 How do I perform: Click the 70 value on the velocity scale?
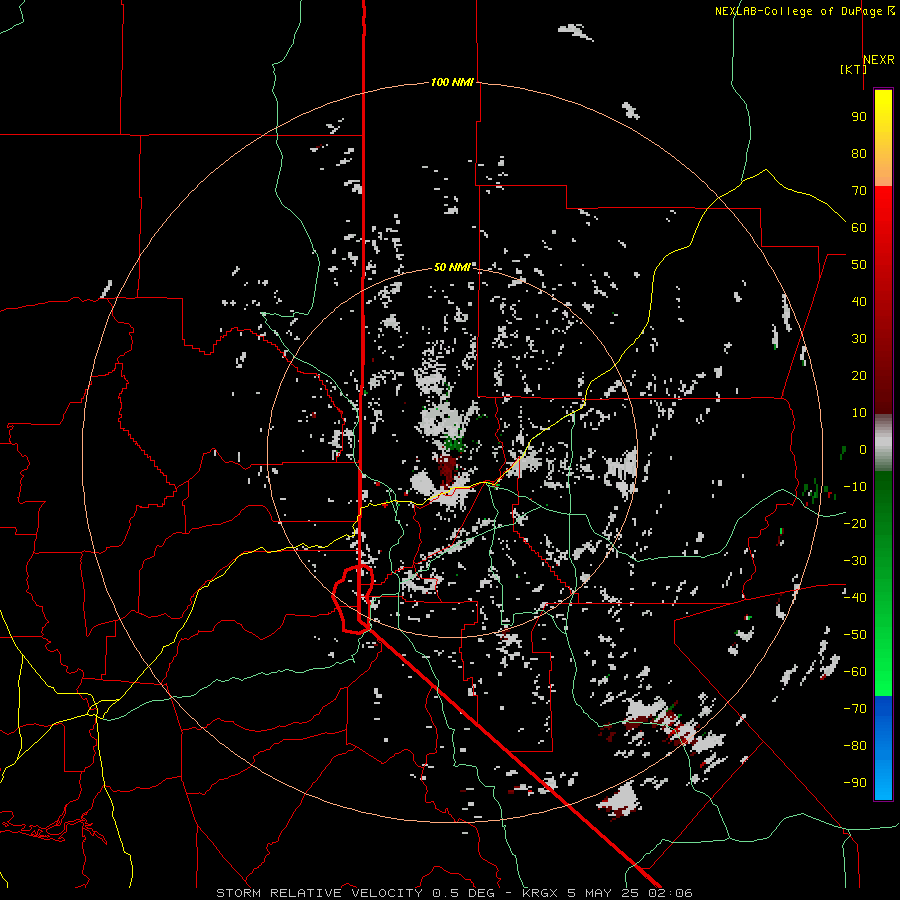pos(859,191)
